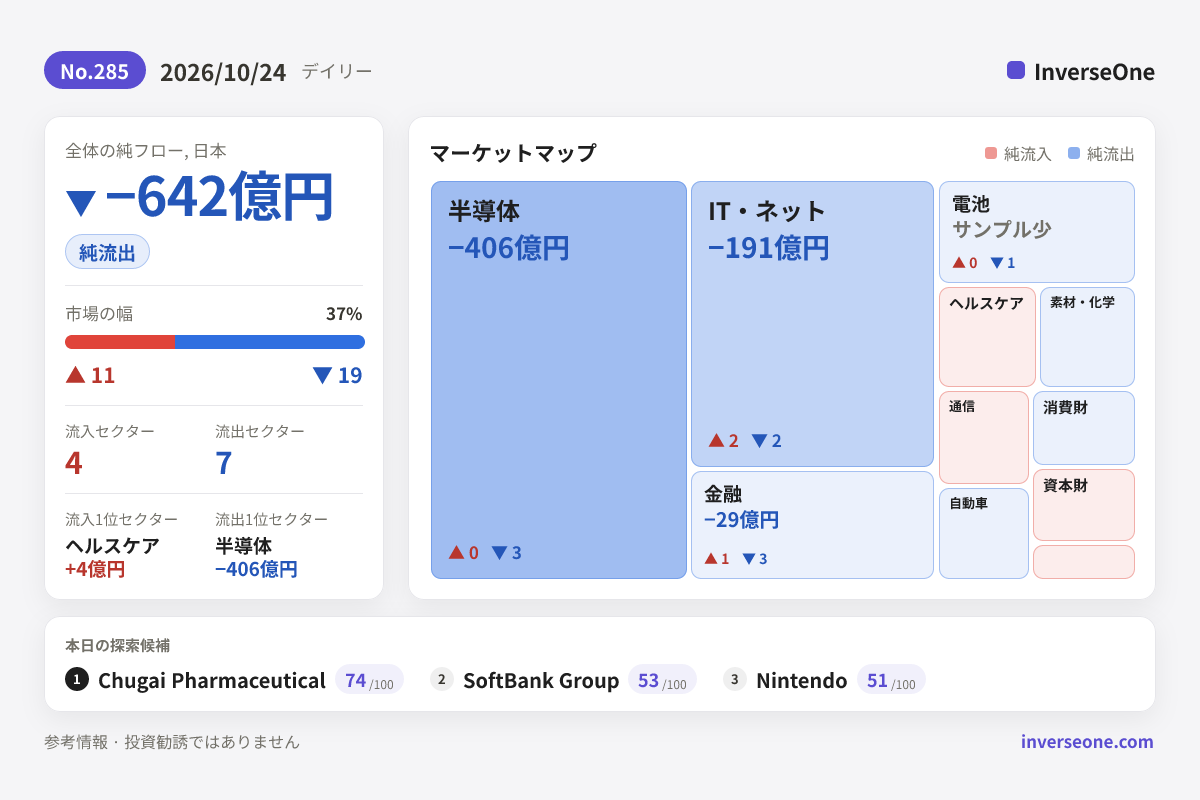
Task: Click the top outflow sector 半導体 value −406億円
Action: (x=256, y=569)
